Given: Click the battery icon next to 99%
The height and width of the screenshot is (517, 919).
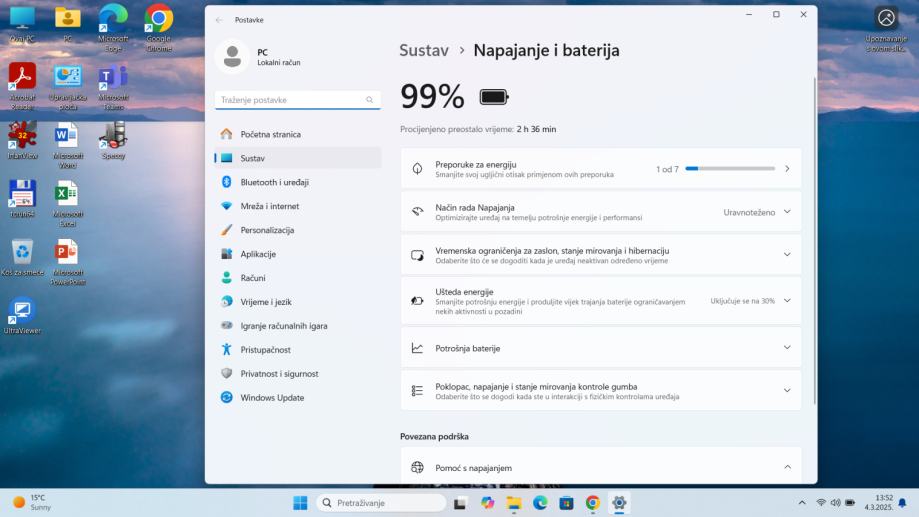Looking at the screenshot, I should tap(493, 97).
